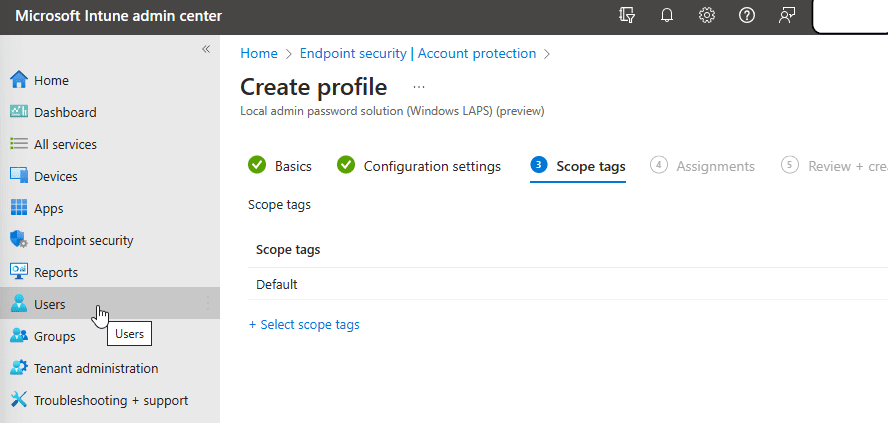This screenshot has height=423, width=888.
Task: Go to the Basics step
Action: pyautogui.click(x=280, y=166)
